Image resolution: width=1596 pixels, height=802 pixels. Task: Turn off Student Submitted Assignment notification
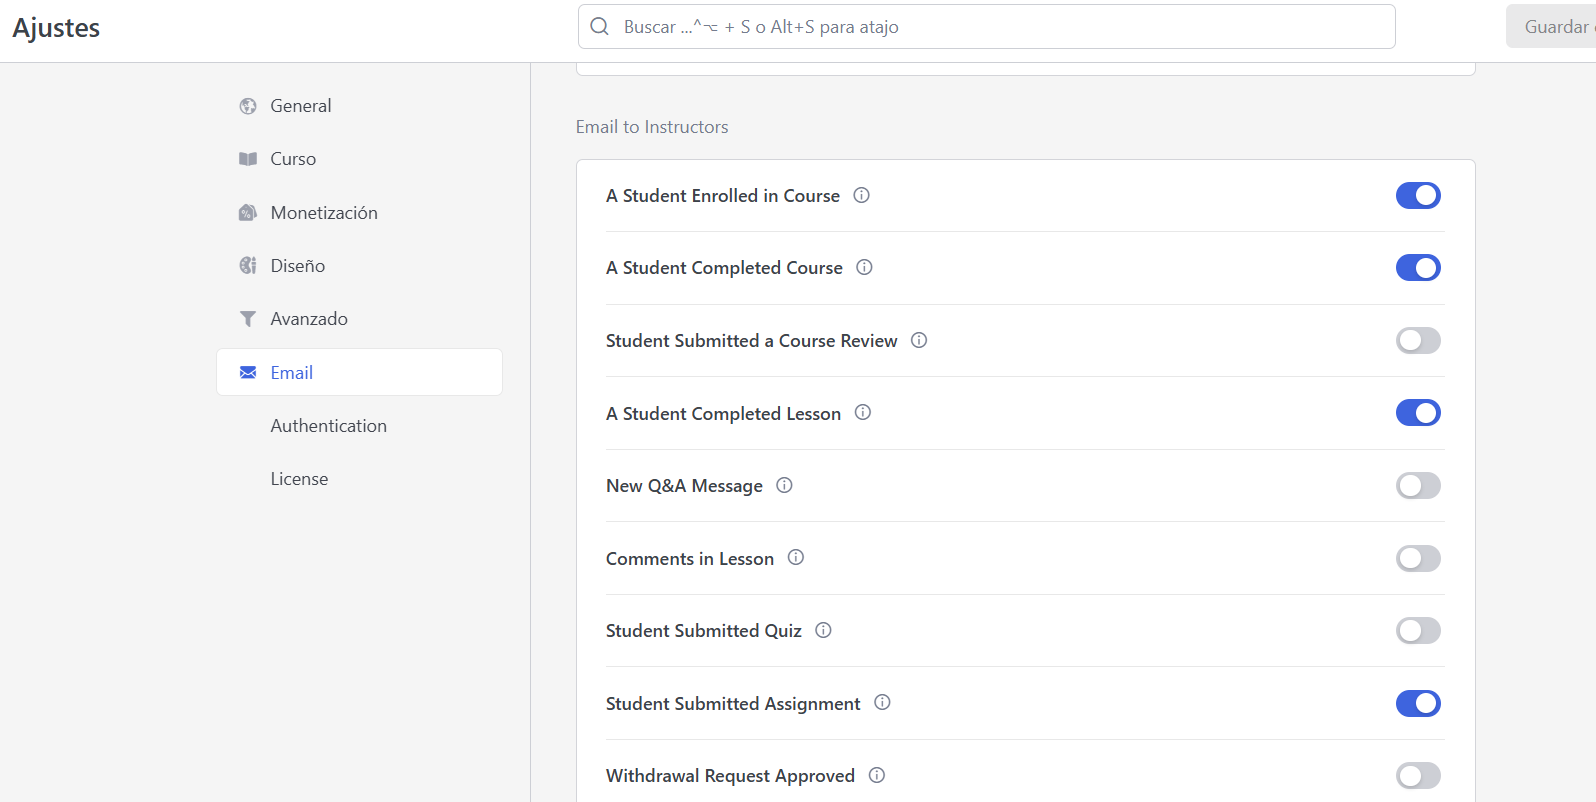click(x=1417, y=704)
